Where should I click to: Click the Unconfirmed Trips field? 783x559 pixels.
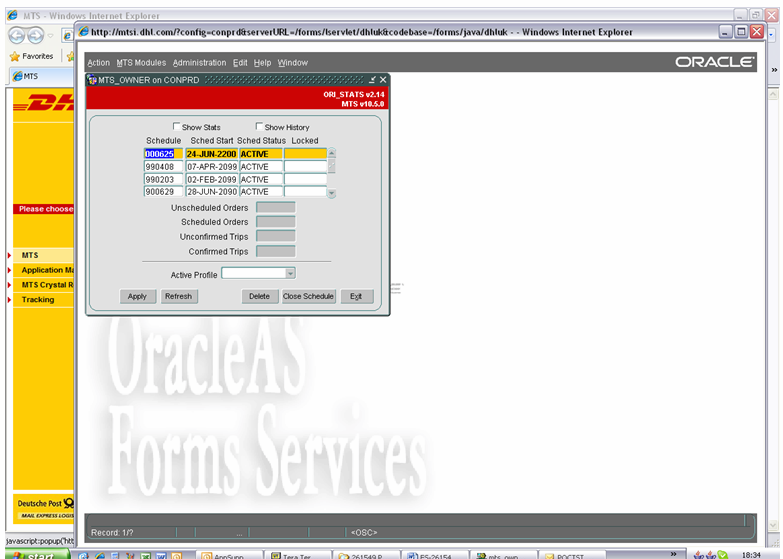point(276,236)
